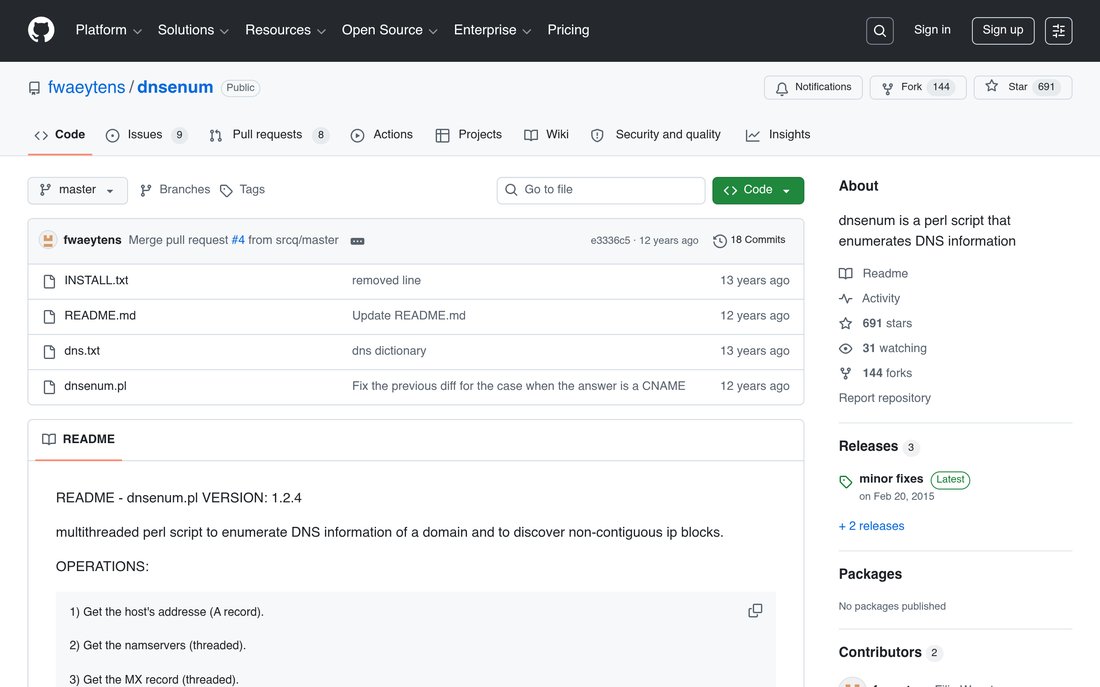Open the minor fixes release

(x=891, y=479)
